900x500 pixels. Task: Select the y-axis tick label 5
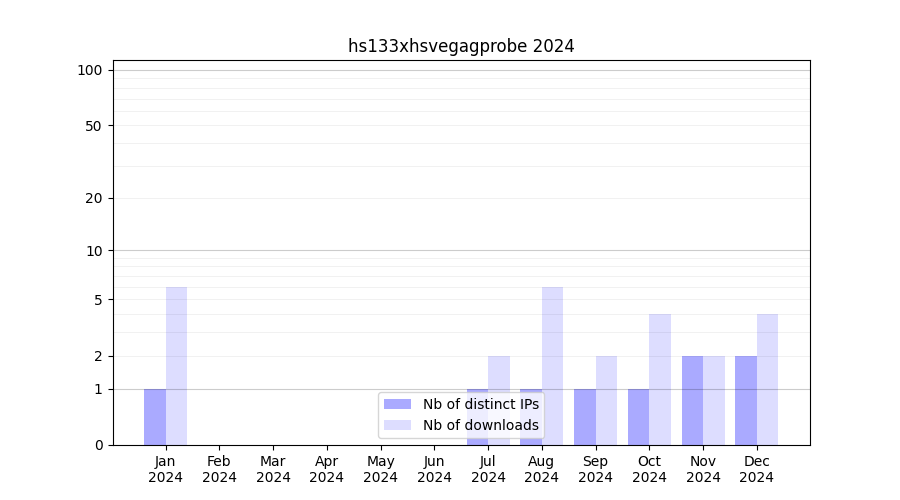coord(98,300)
